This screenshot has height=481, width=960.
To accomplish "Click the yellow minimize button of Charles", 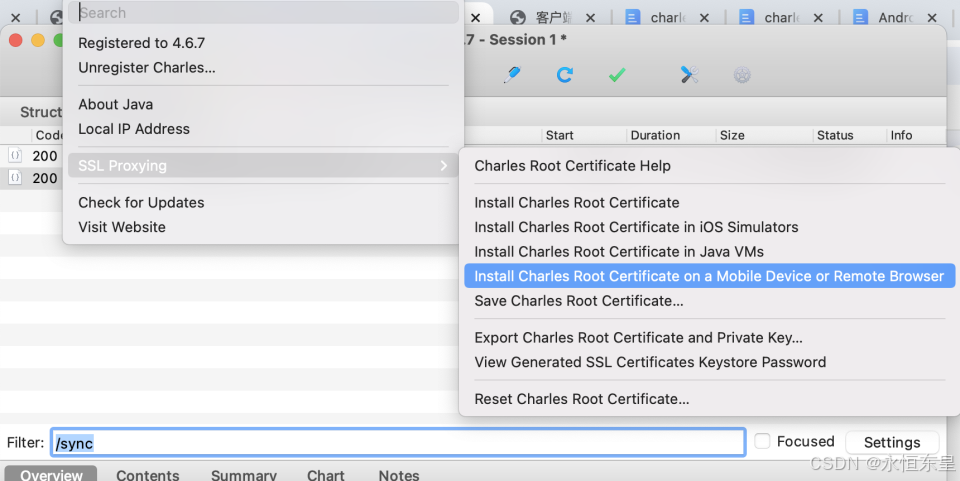I will 38,40.
